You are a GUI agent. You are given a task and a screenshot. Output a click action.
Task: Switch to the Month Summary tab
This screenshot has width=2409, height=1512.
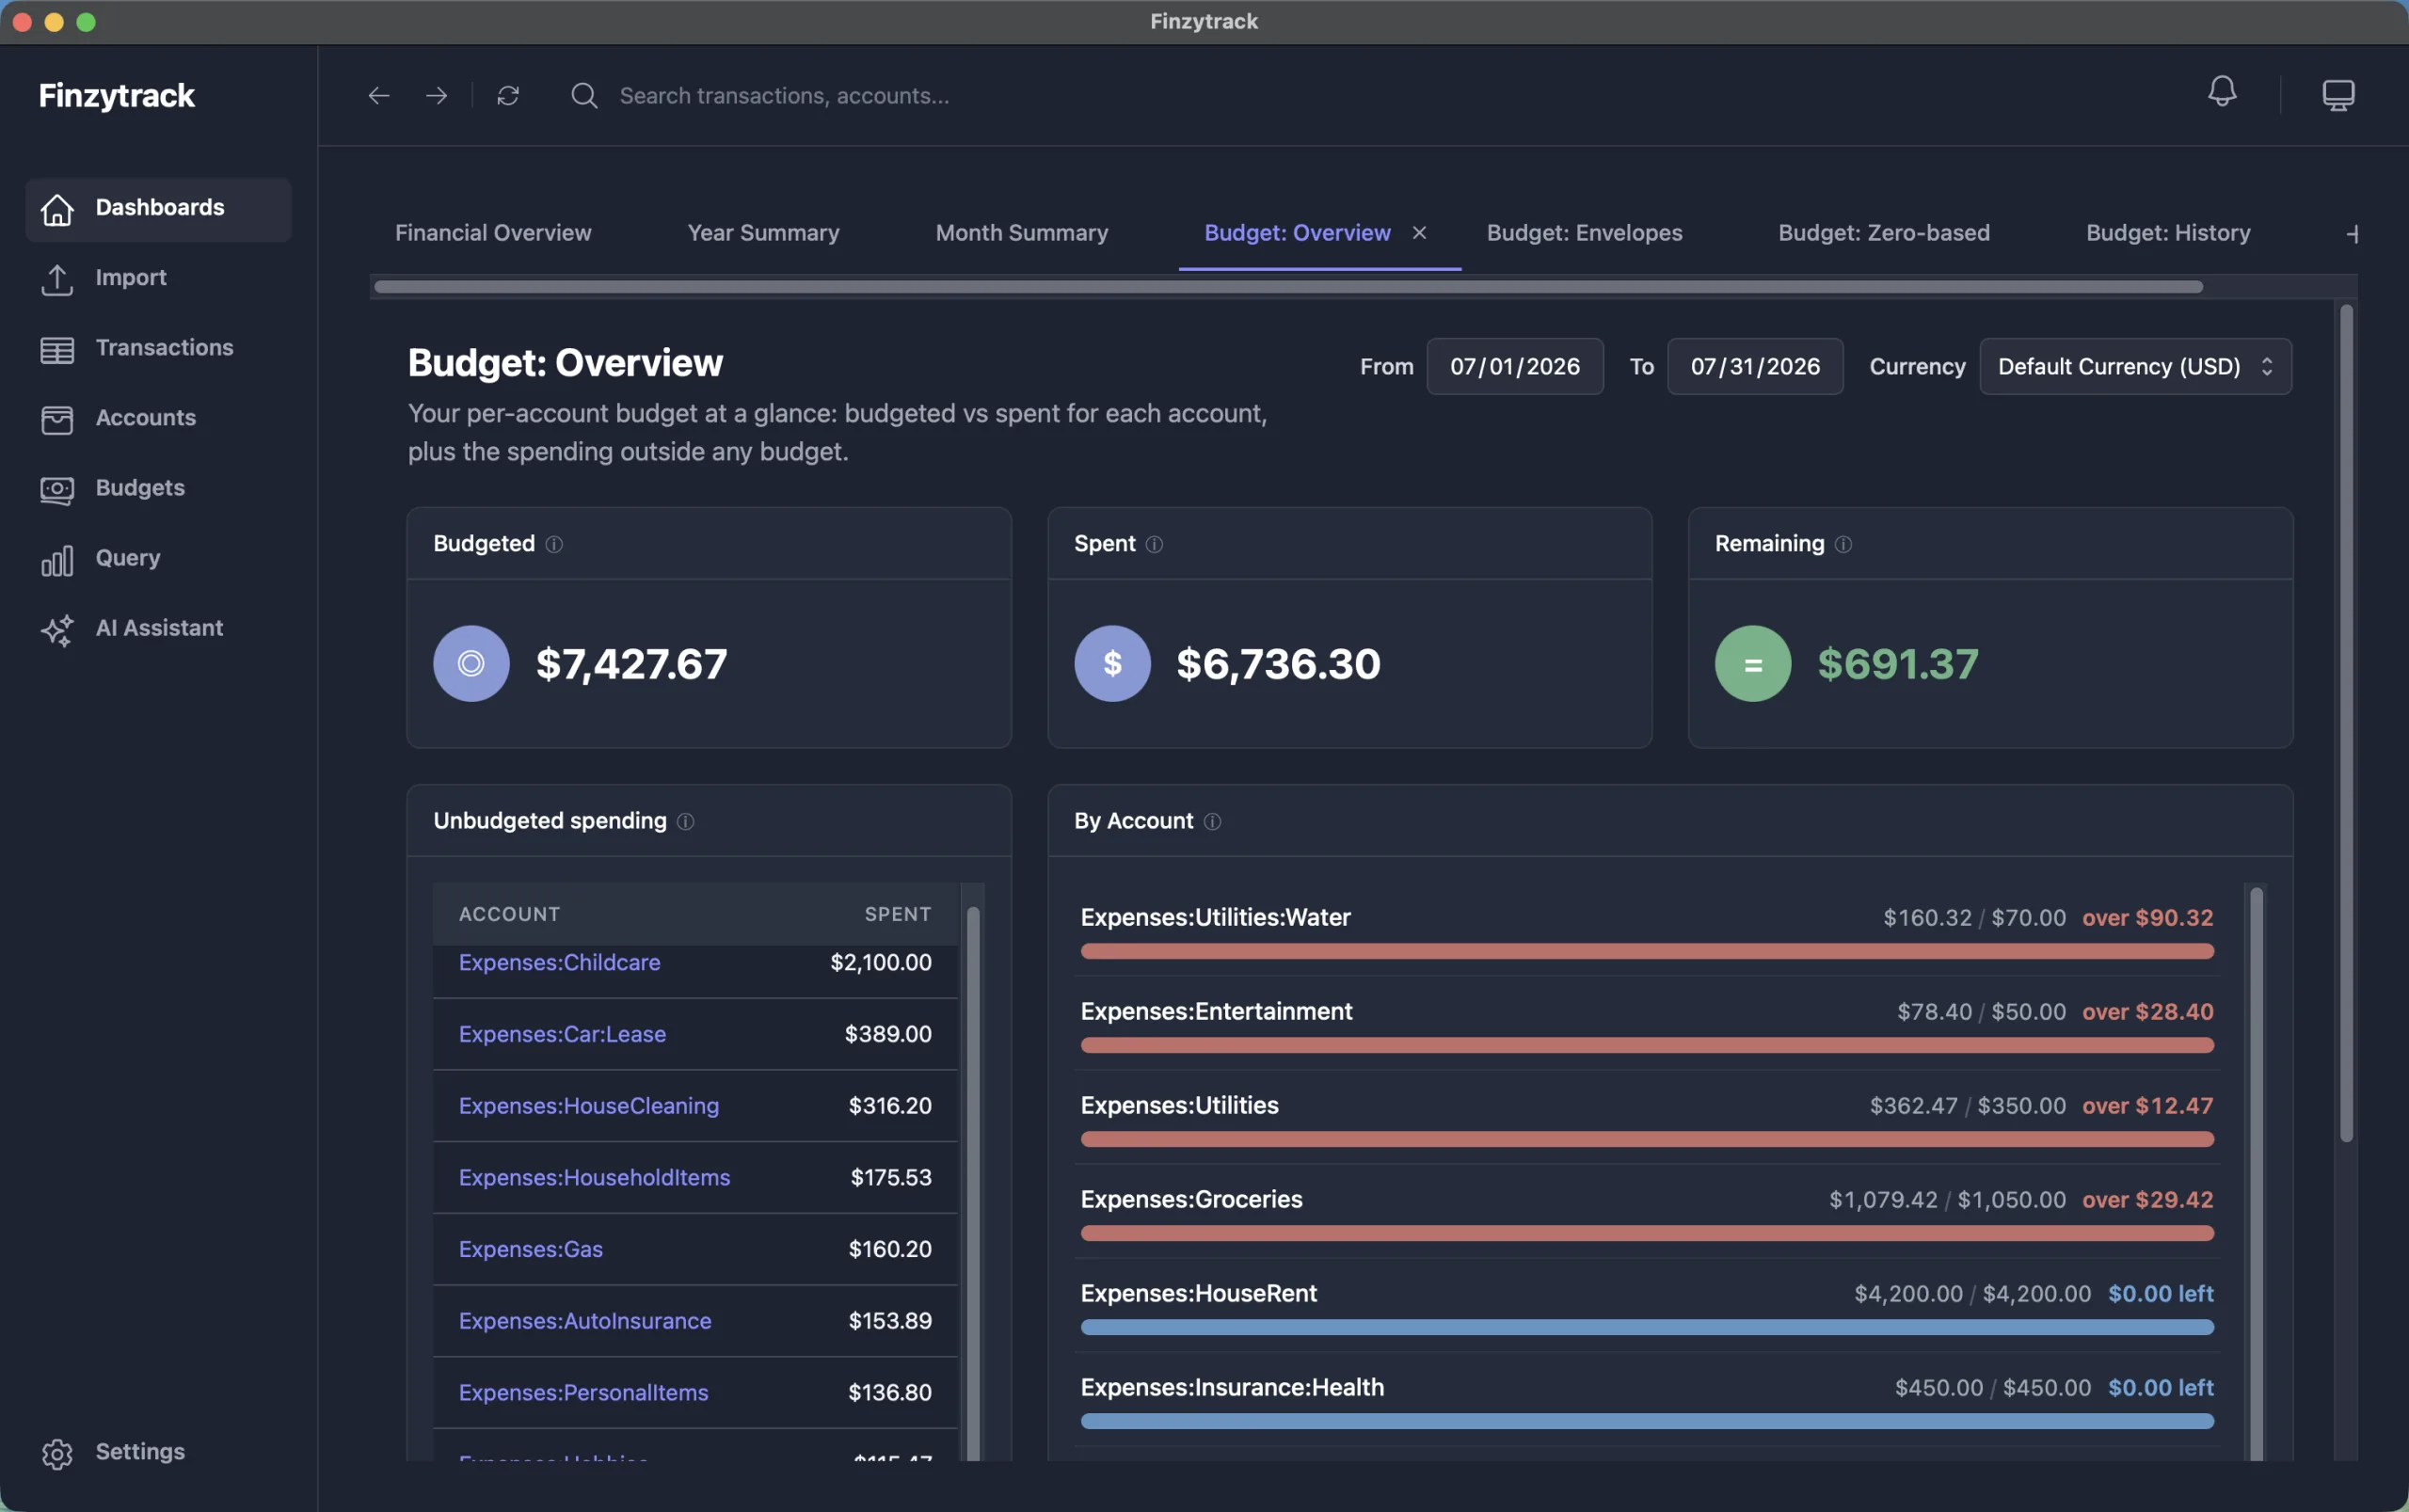(x=1021, y=232)
